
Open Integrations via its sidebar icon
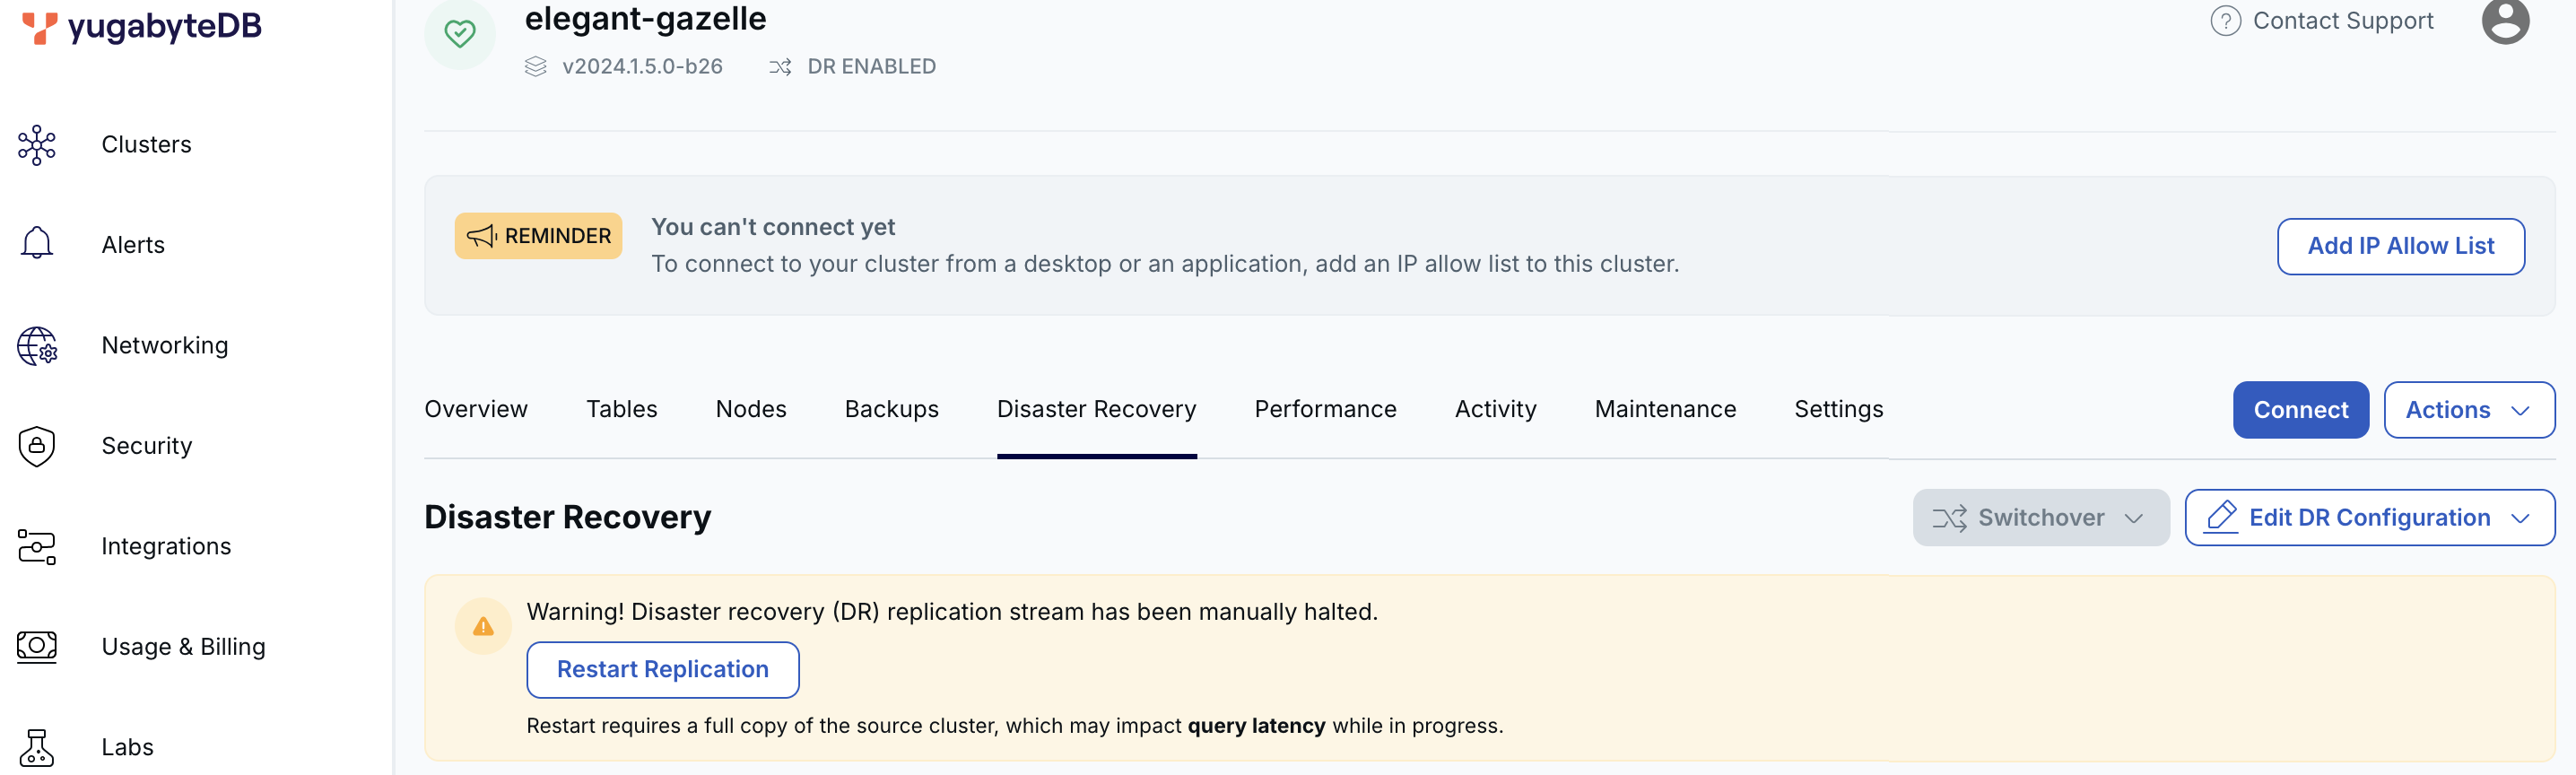[37, 547]
